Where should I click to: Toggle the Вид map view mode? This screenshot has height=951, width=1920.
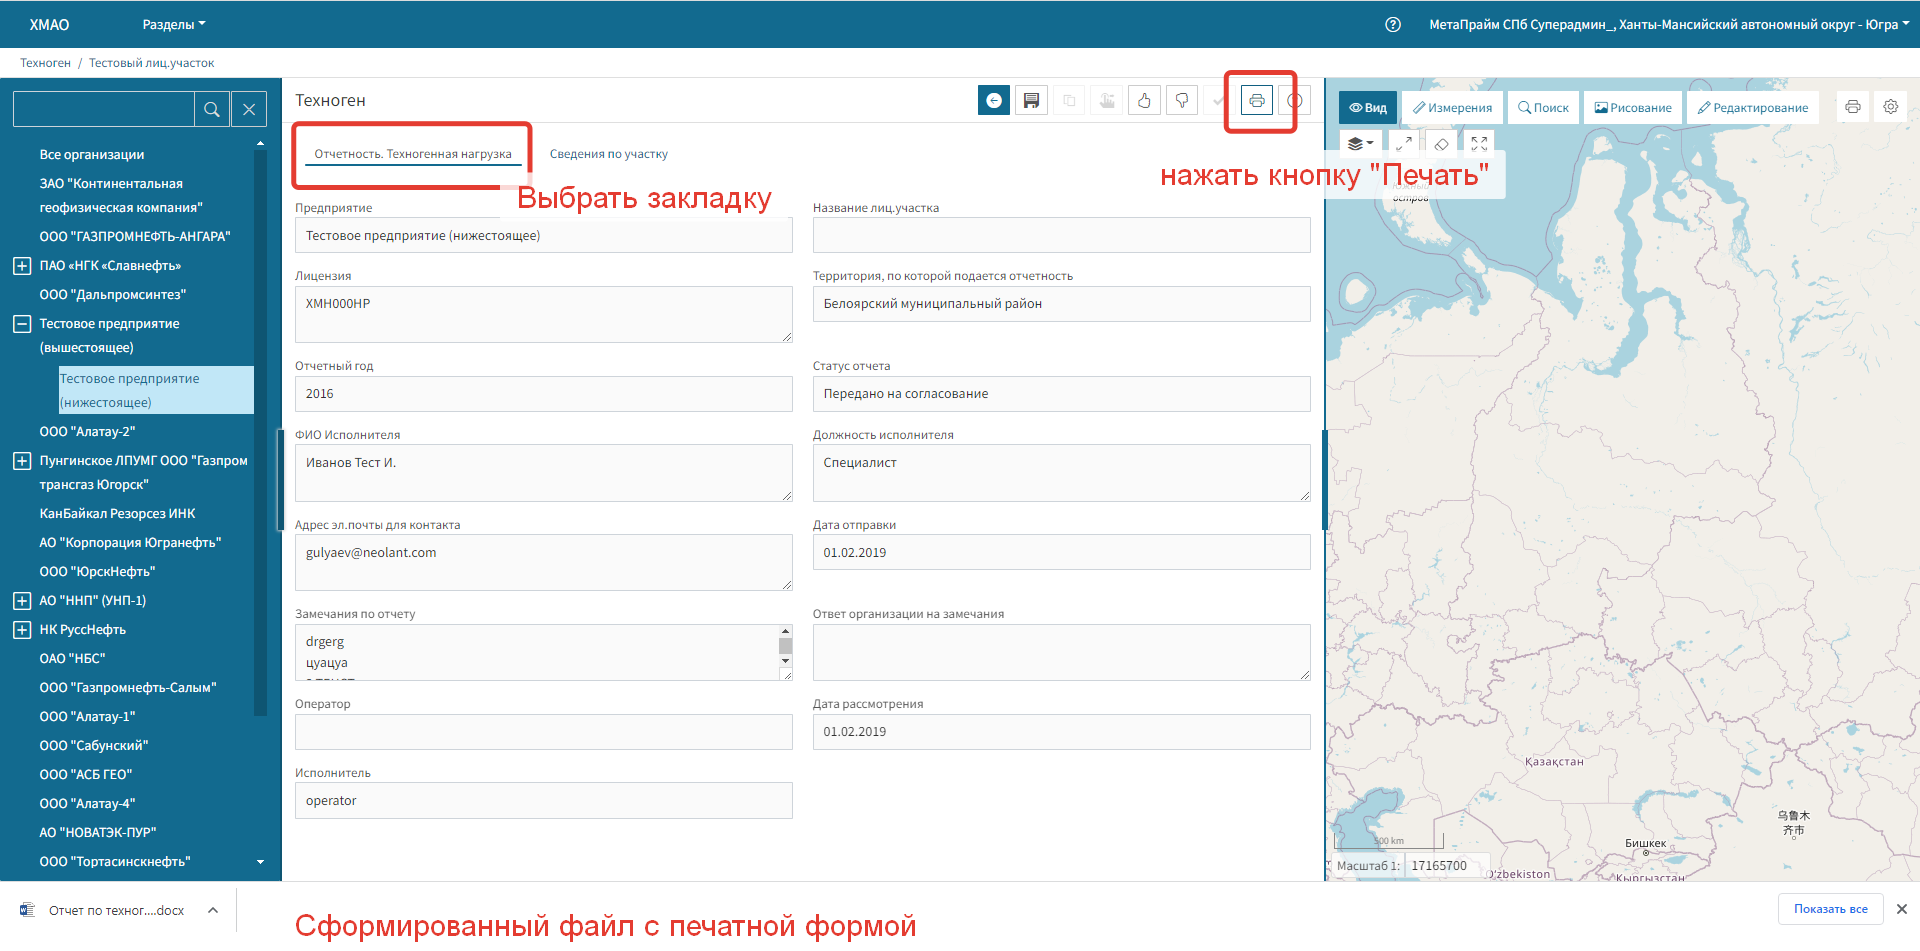pyautogui.click(x=1367, y=108)
